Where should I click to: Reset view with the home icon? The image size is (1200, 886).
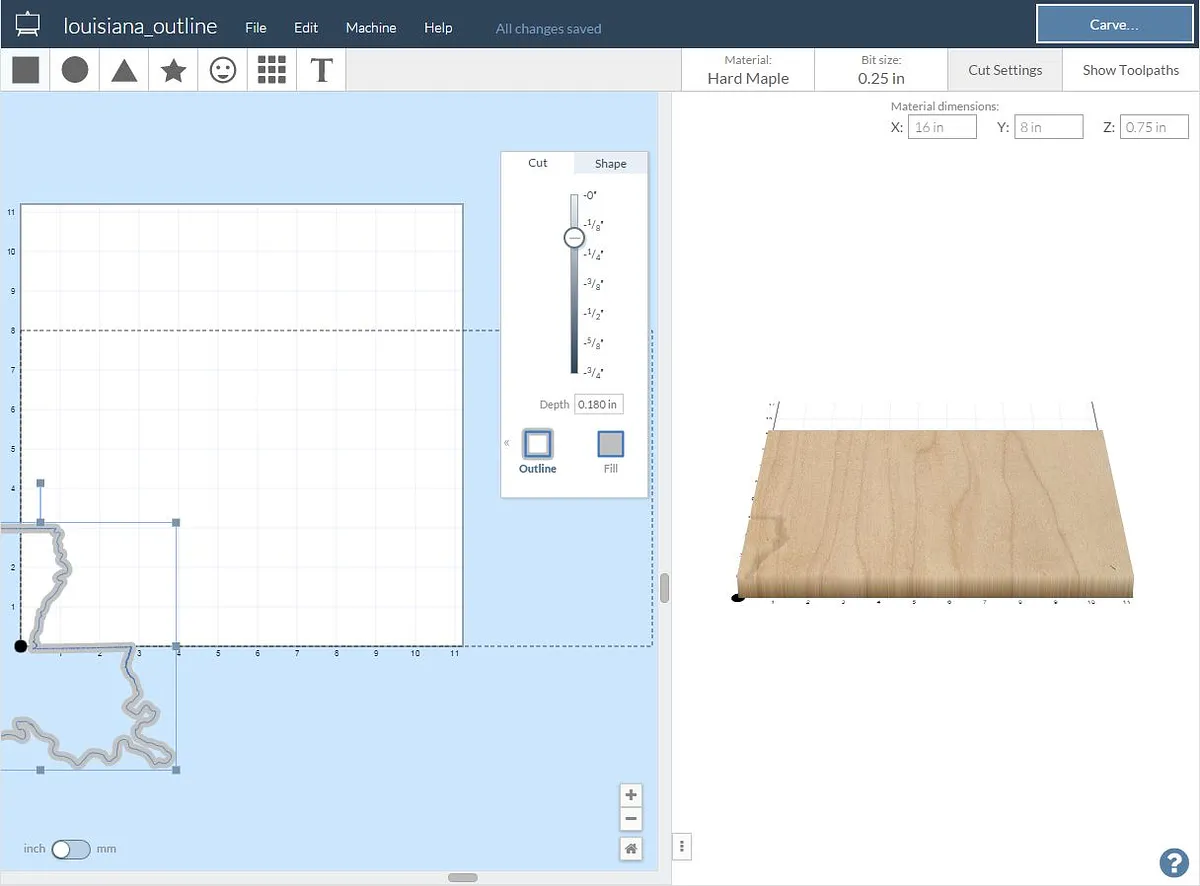coord(631,848)
